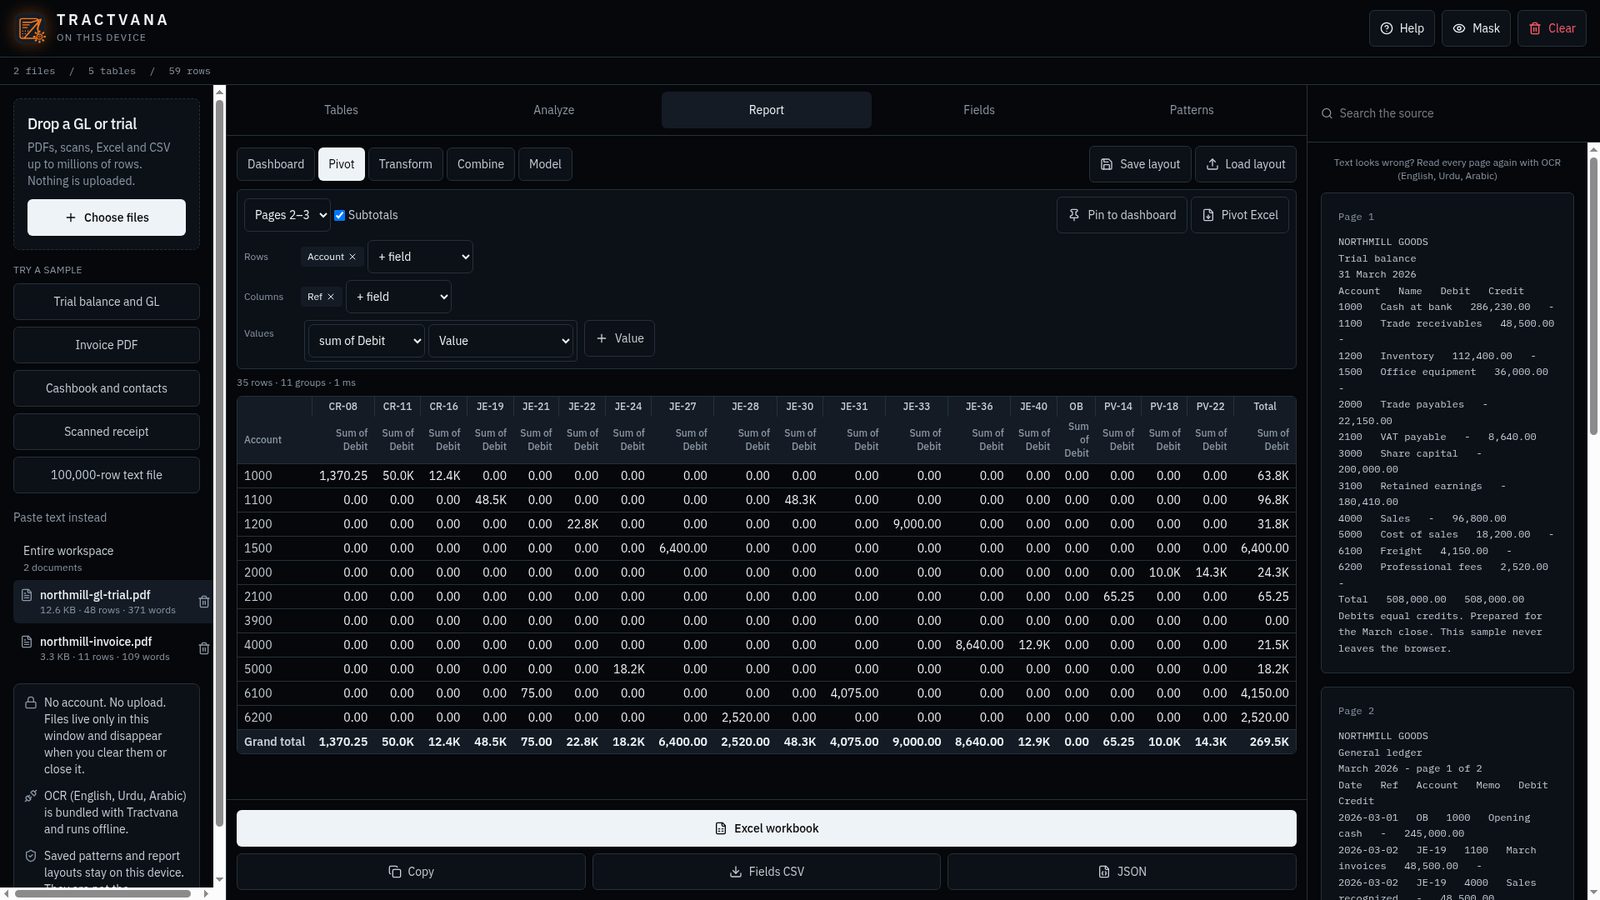Open the Pages 2–3 dropdown

coord(288,215)
